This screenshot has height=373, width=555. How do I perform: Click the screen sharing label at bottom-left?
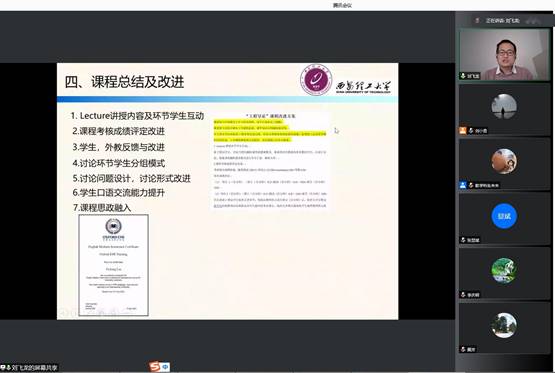(29, 368)
